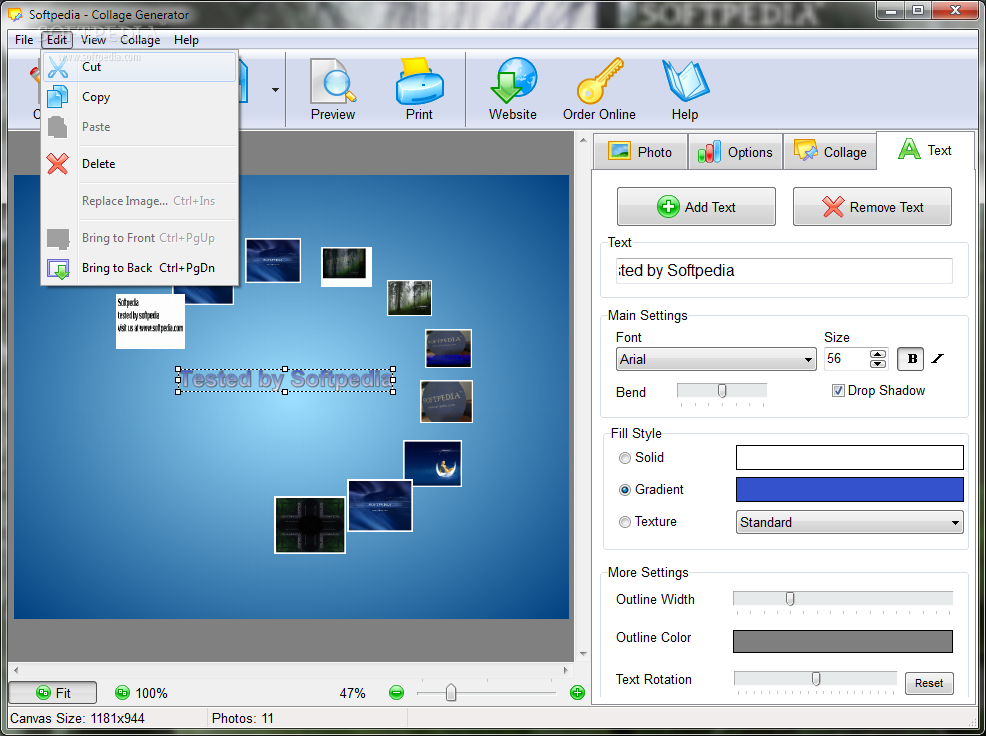
Task: Click the canvas vertical scrollbar down arrow
Action: pos(583,654)
